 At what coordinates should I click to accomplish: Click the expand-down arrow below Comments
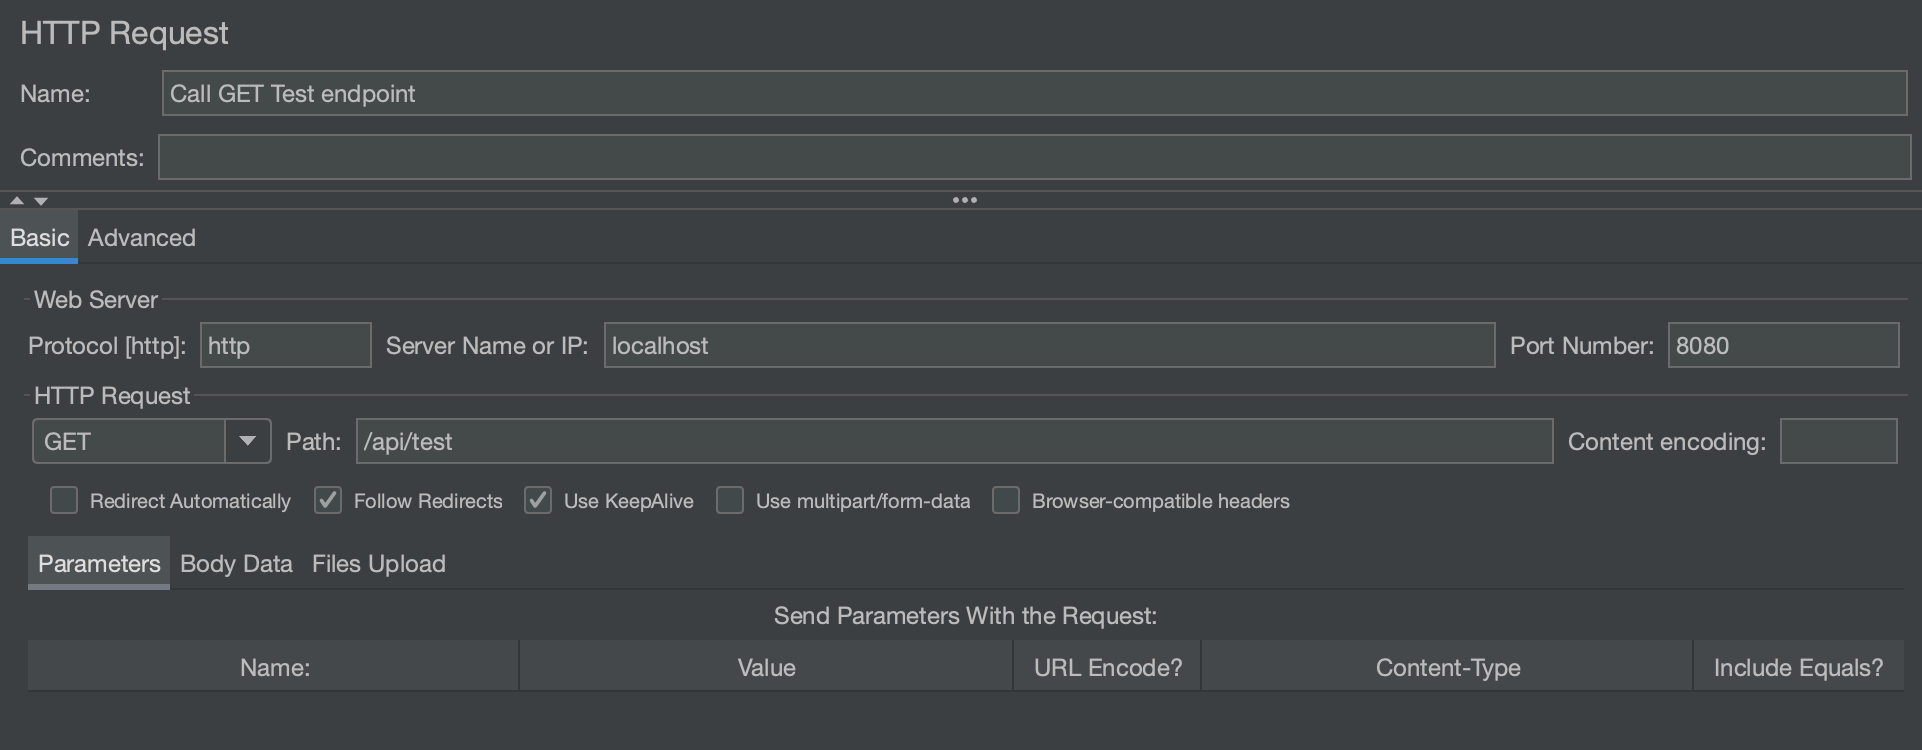[x=41, y=201]
